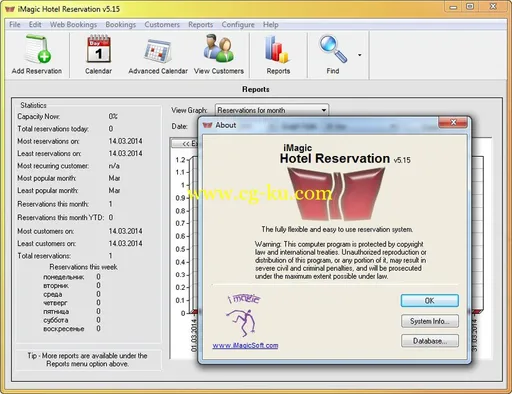Viewport: 512px width, 394px height.
Task: Close the About dialog
Action: click(453, 122)
